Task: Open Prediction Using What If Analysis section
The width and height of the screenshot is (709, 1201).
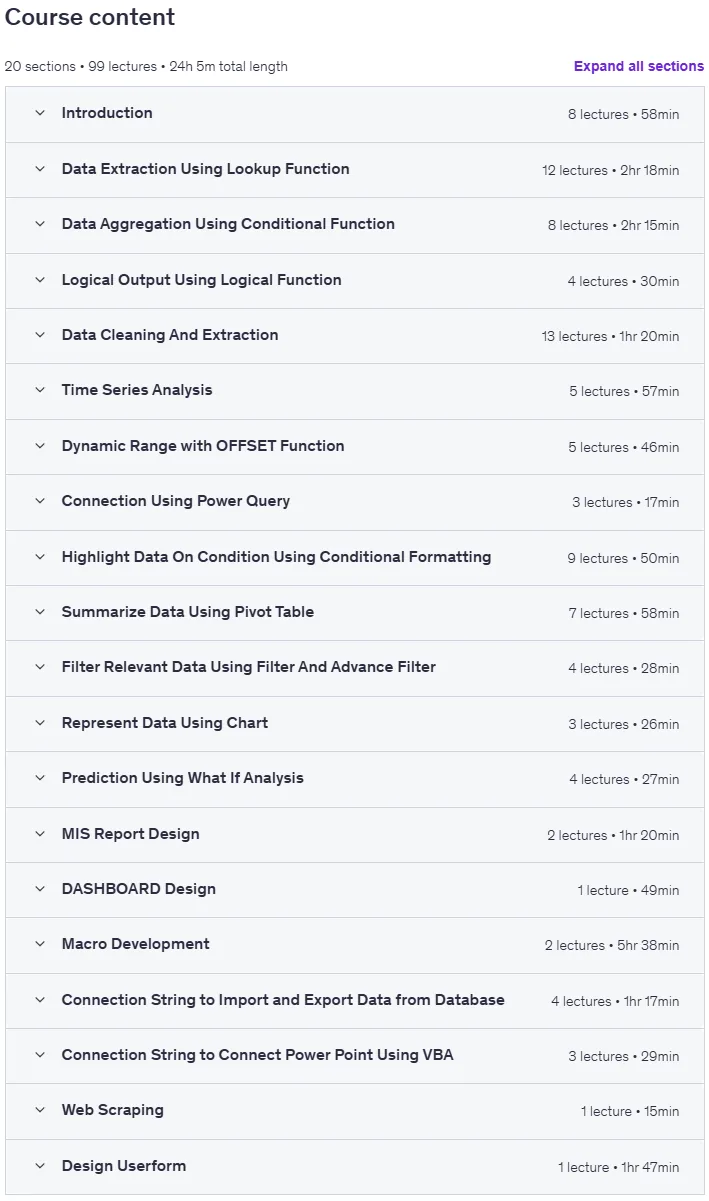Action: click(355, 778)
